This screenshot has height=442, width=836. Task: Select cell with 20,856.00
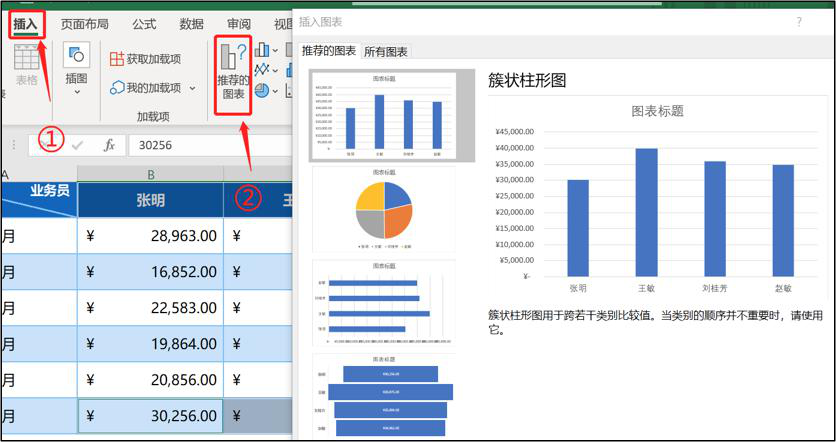tap(150, 380)
